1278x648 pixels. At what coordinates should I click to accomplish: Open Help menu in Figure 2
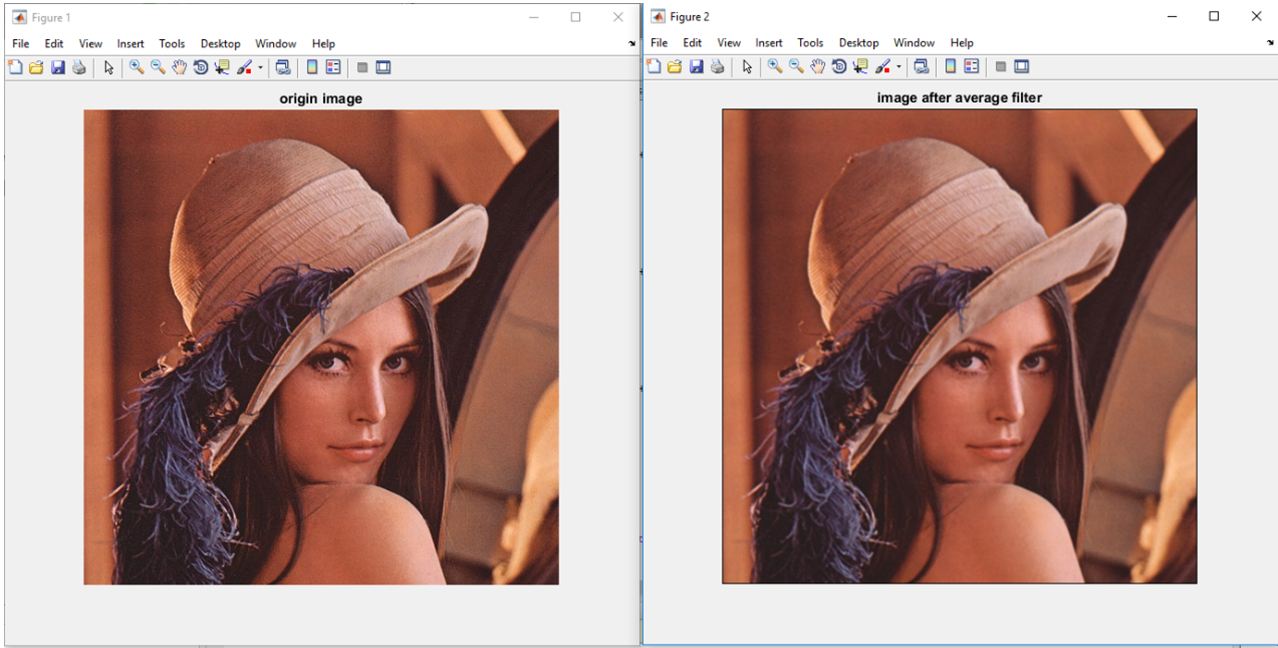click(x=962, y=43)
